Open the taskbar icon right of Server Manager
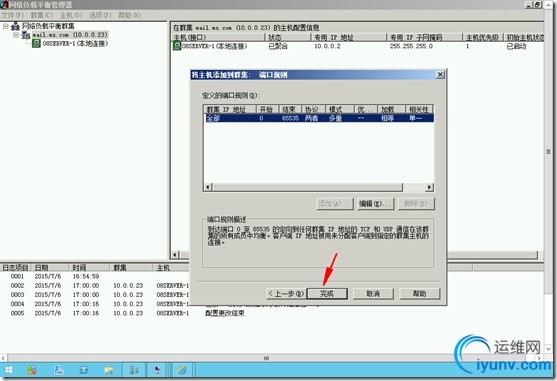Viewport: 557px width, 381px height. (x=58, y=370)
